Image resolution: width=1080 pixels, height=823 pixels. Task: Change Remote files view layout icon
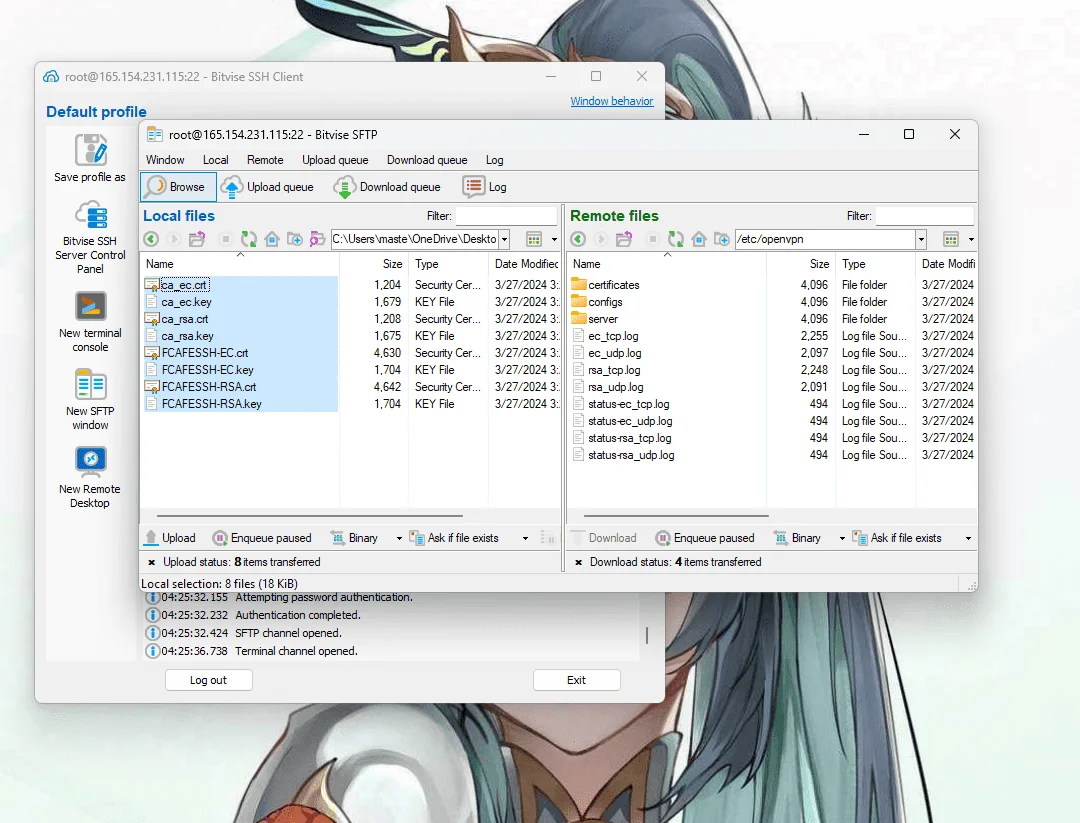click(x=951, y=239)
